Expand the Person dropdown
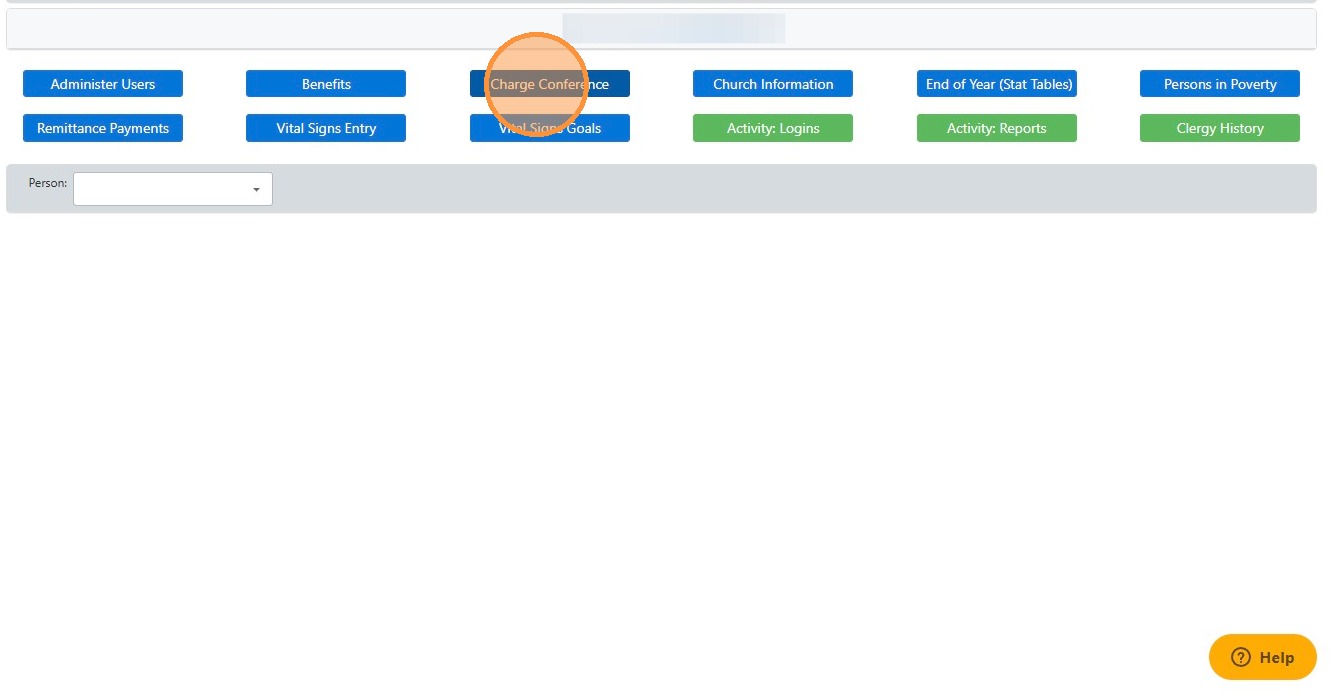This screenshot has width=1337, height=694. (173, 189)
